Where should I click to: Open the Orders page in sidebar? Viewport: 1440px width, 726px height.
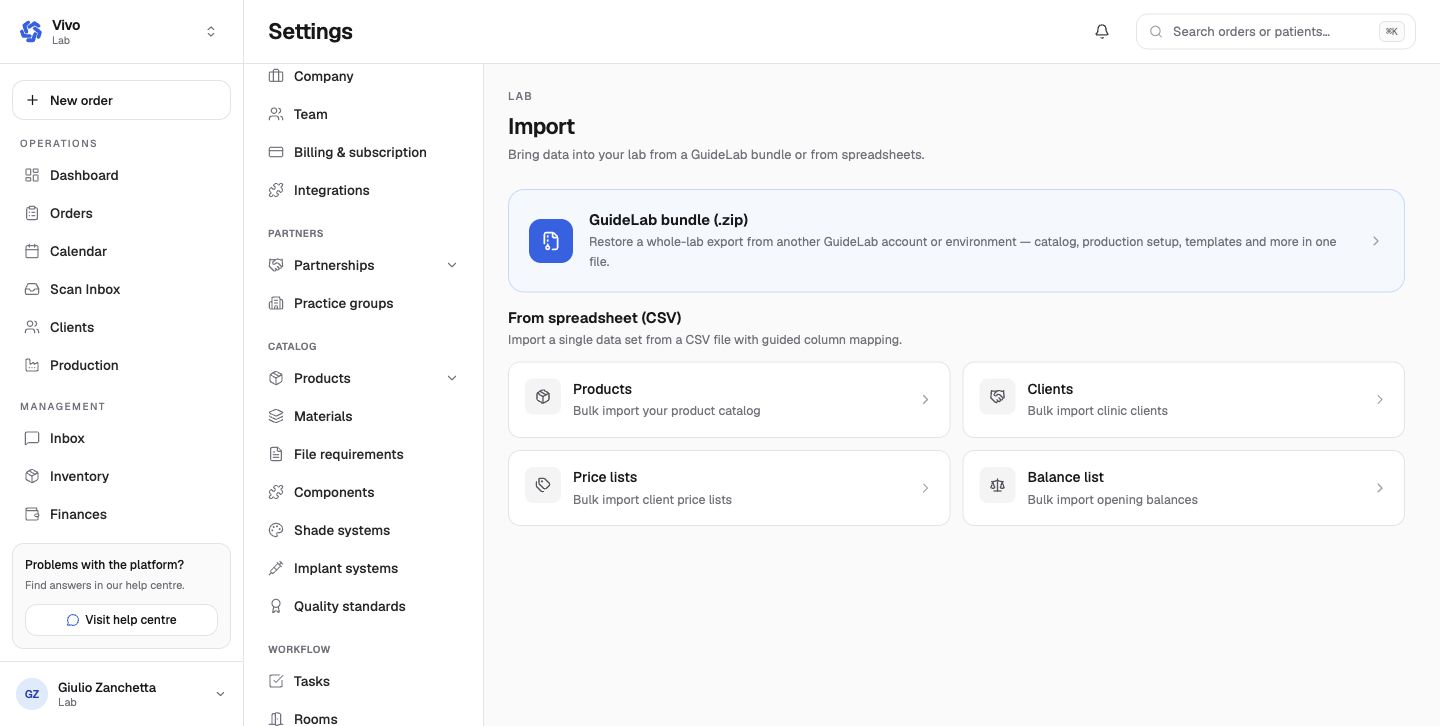121,213
